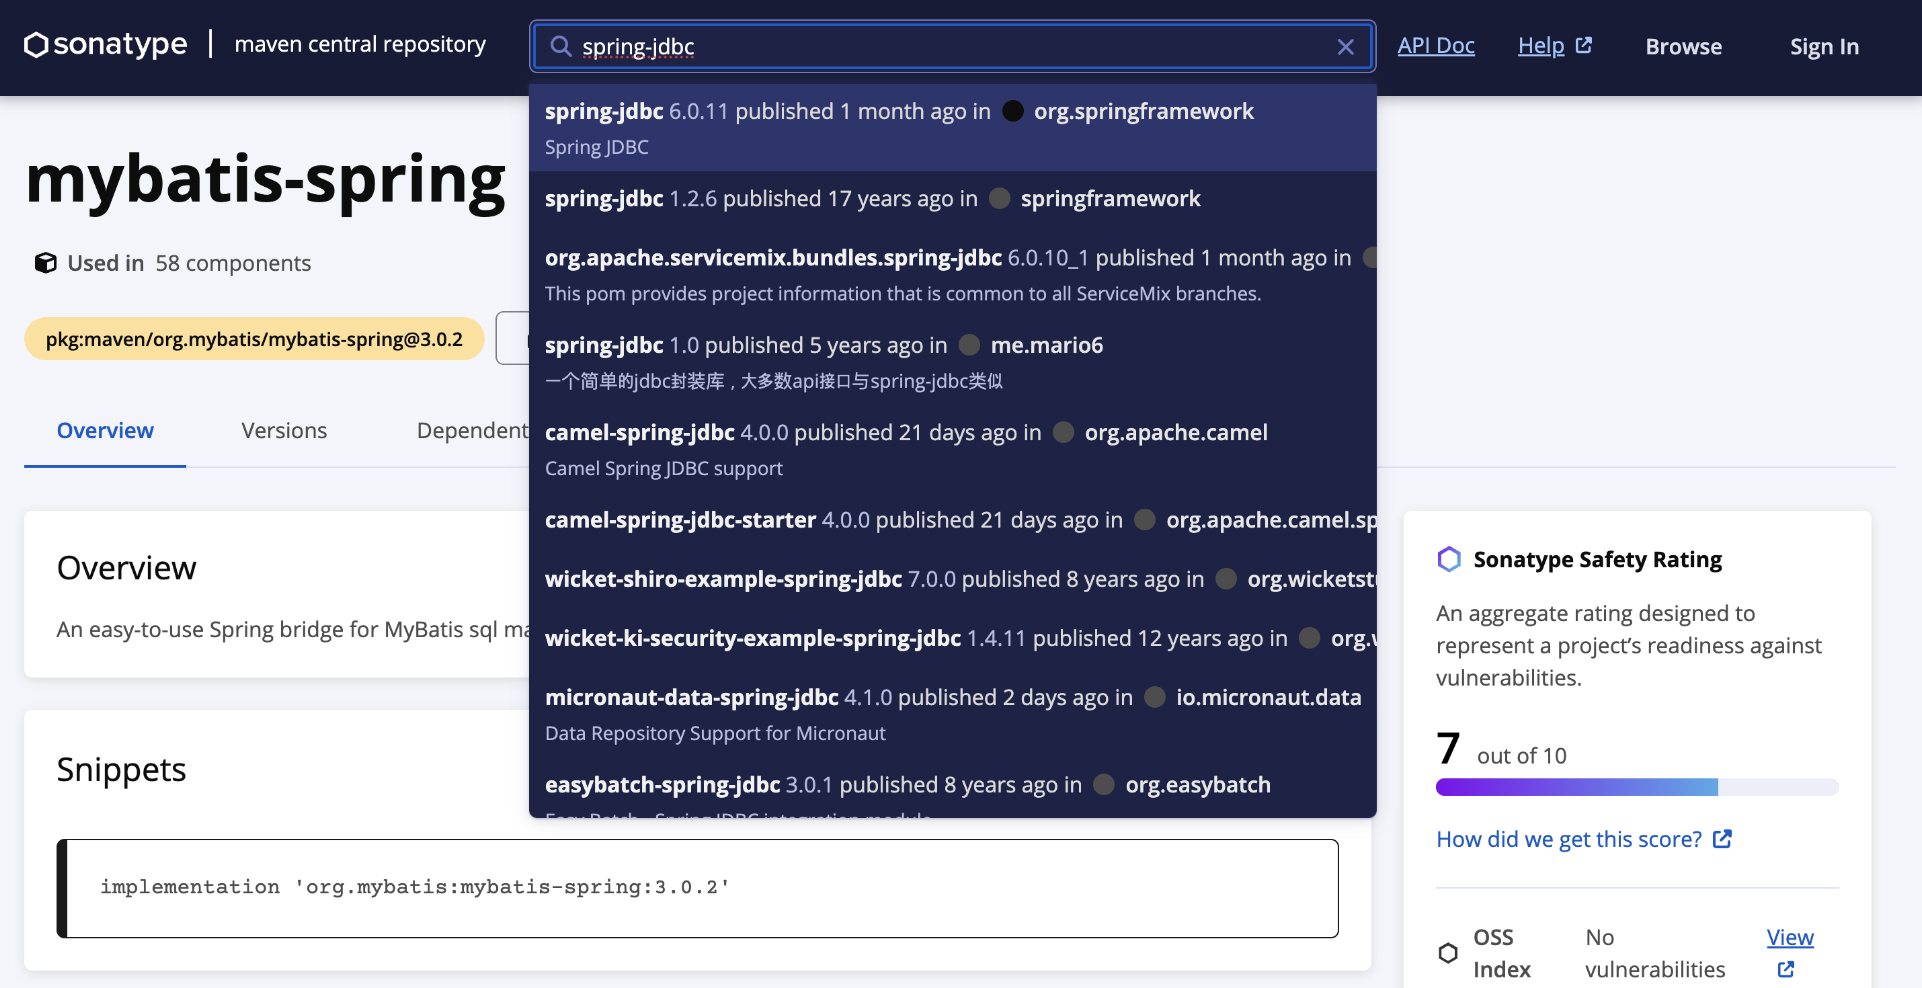Click maven central repository header text
Screen dimensions: 1922x988
(x=360, y=44)
